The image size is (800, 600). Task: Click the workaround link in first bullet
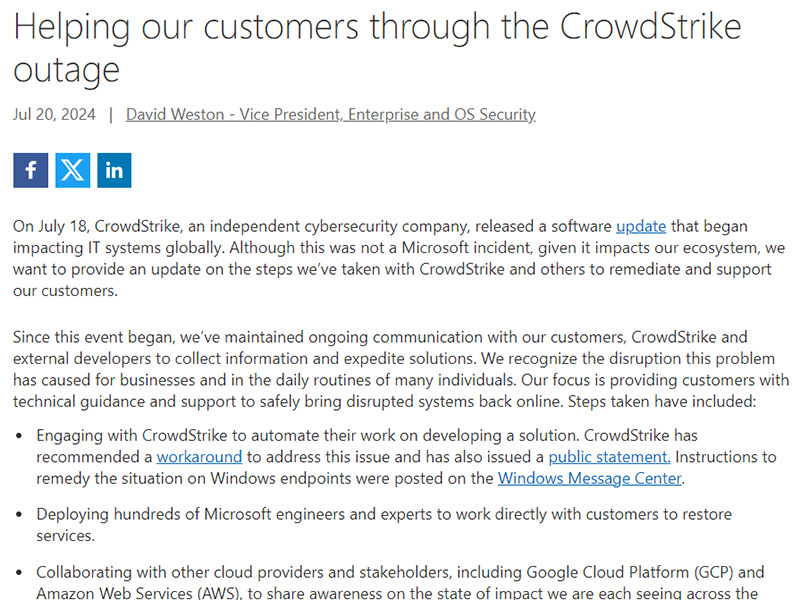199,457
